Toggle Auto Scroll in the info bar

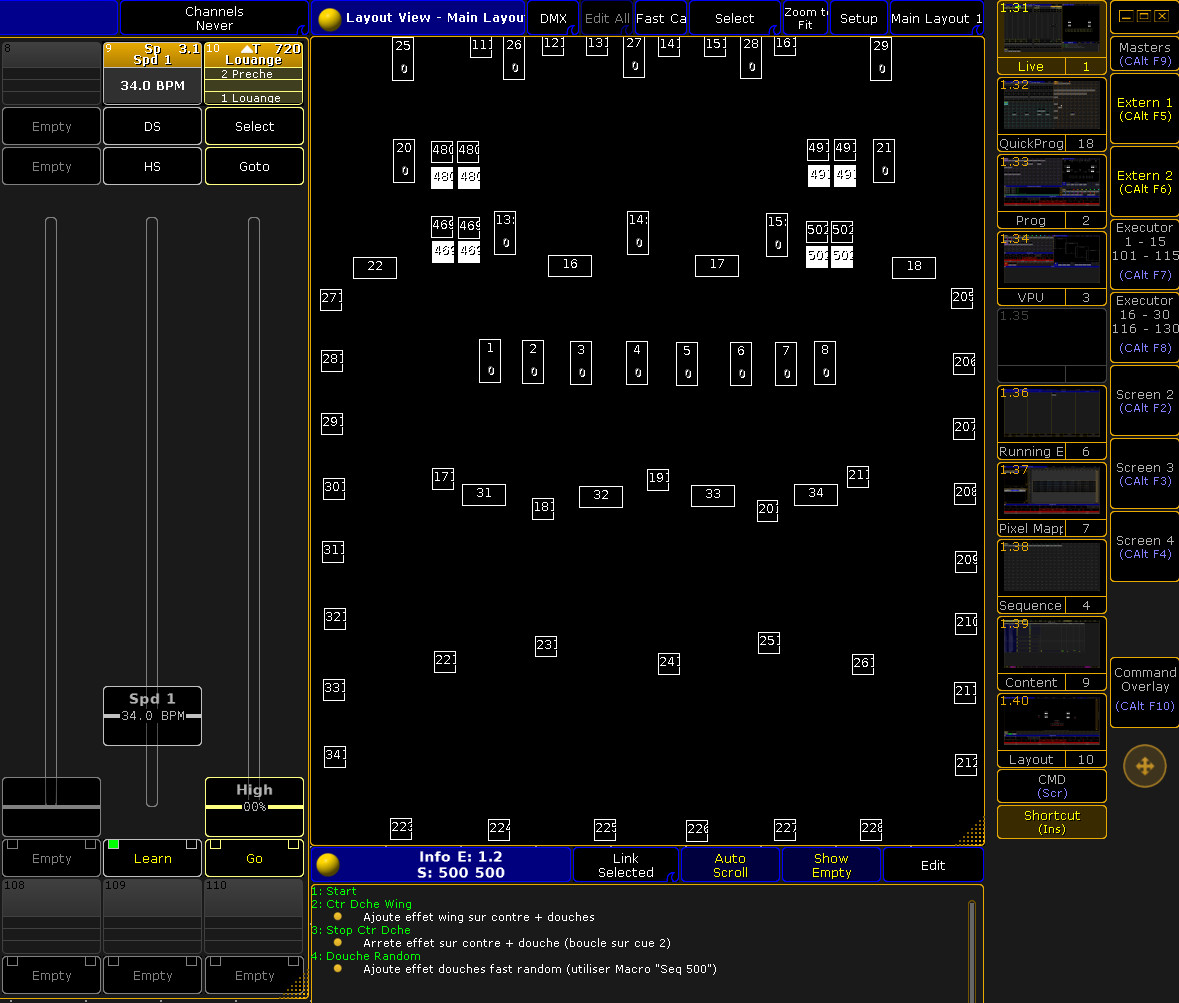[730, 865]
